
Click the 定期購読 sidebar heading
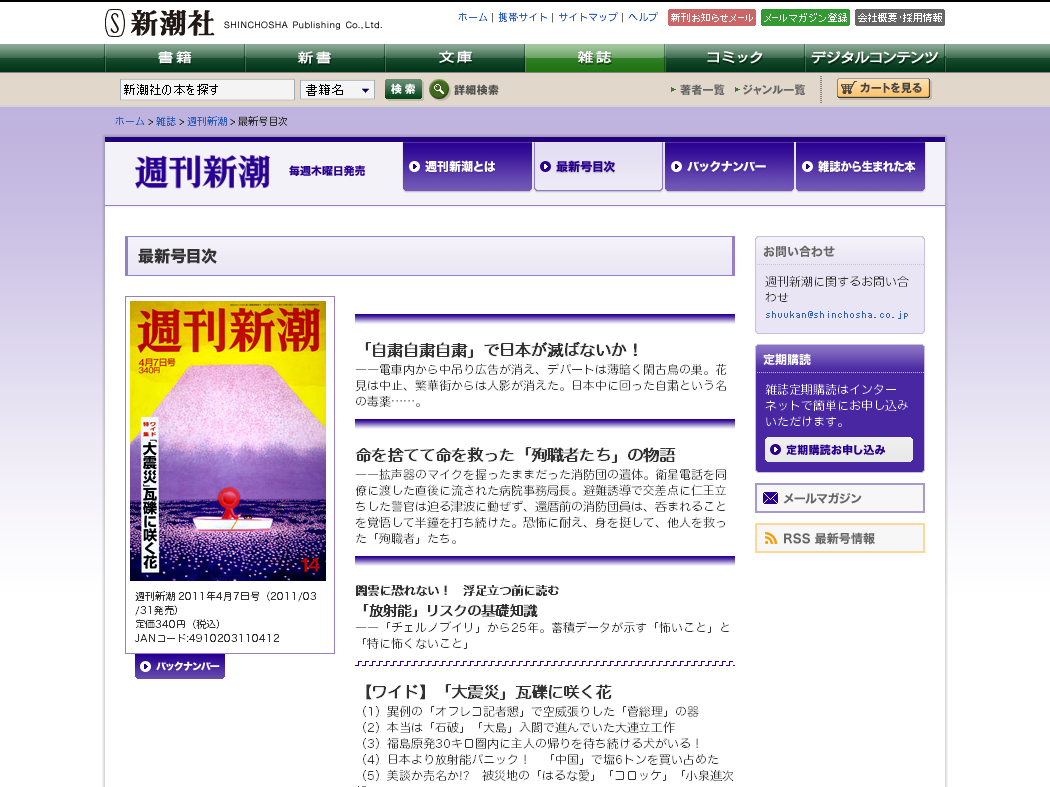[x=787, y=360]
